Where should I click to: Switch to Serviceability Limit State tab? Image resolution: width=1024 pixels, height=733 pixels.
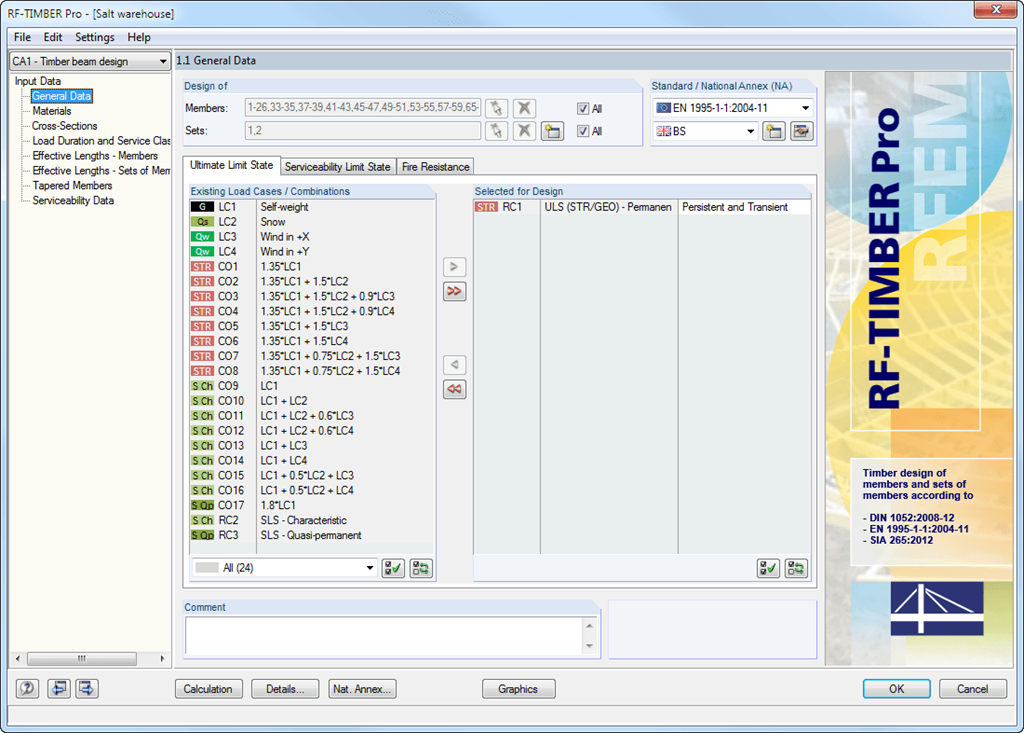[338, 167]
